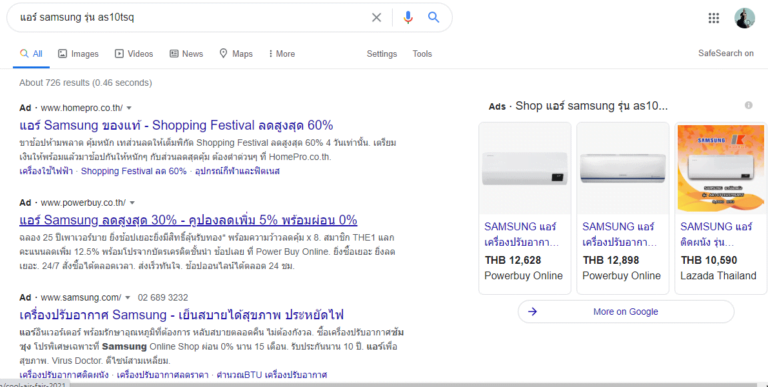768x387 pixels.
Task: Click the Lazada Thailand seller name
Action: 718,276
